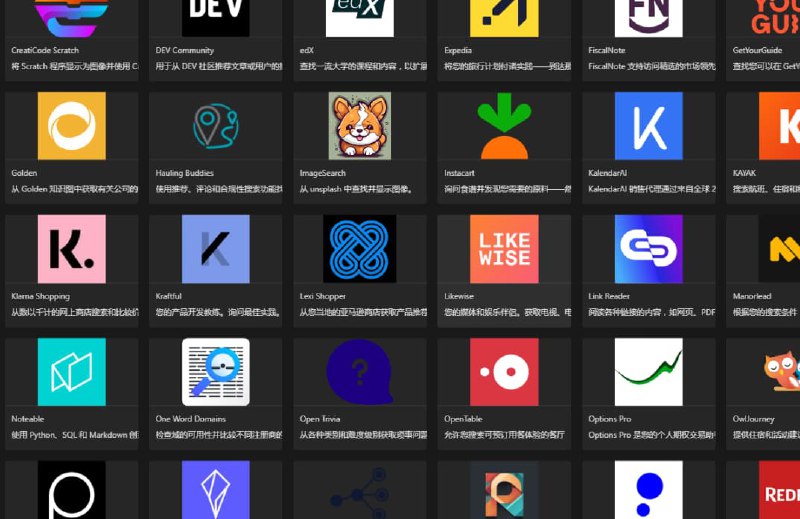
Task: Click the edX plugin name text
Action: coord(306,50)
